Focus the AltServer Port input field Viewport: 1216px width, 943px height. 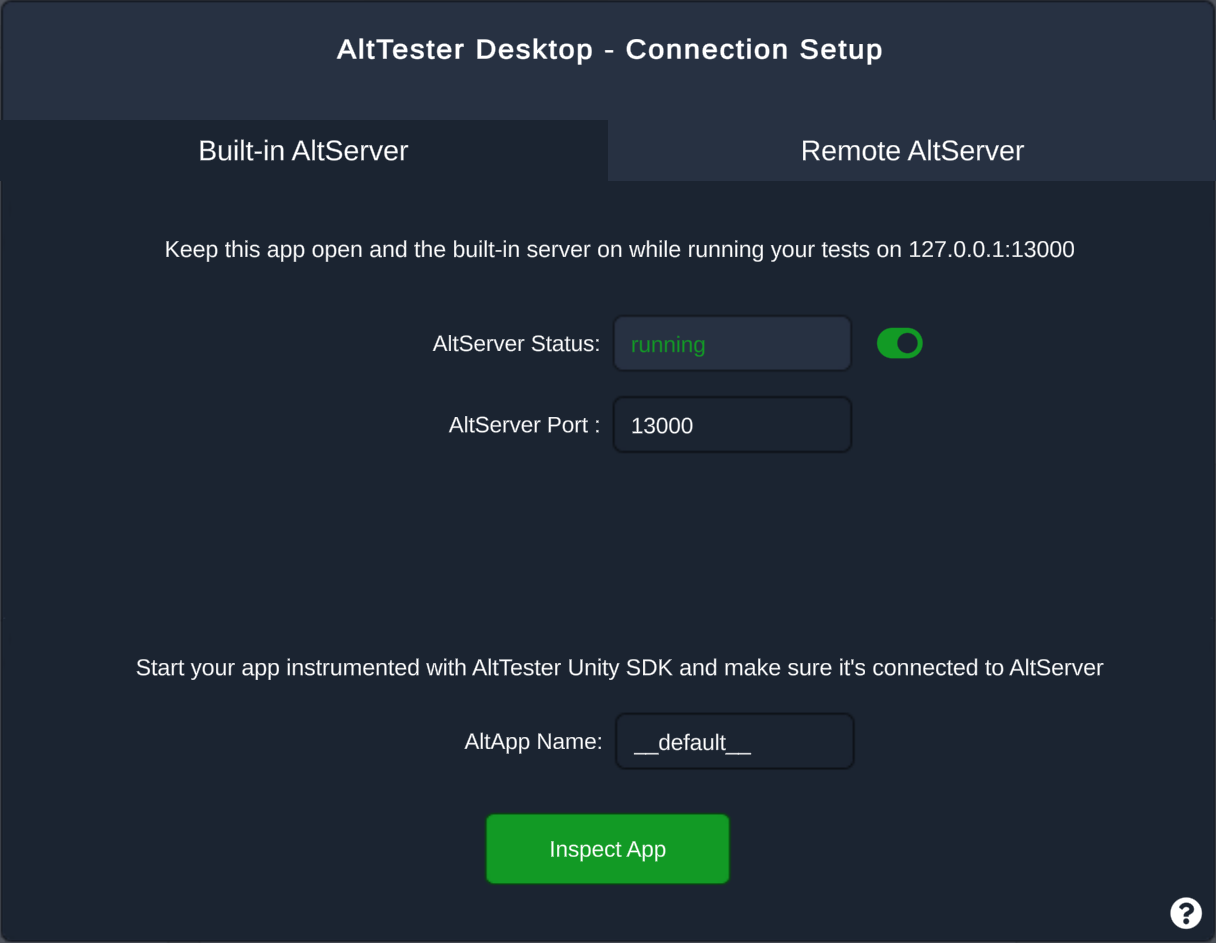[x=732, y=425]
